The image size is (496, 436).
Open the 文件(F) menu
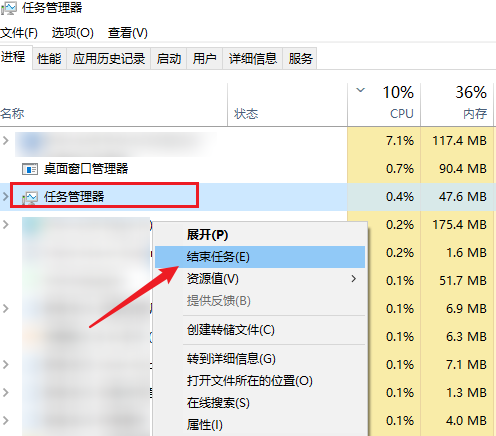[x=19, y=33]
